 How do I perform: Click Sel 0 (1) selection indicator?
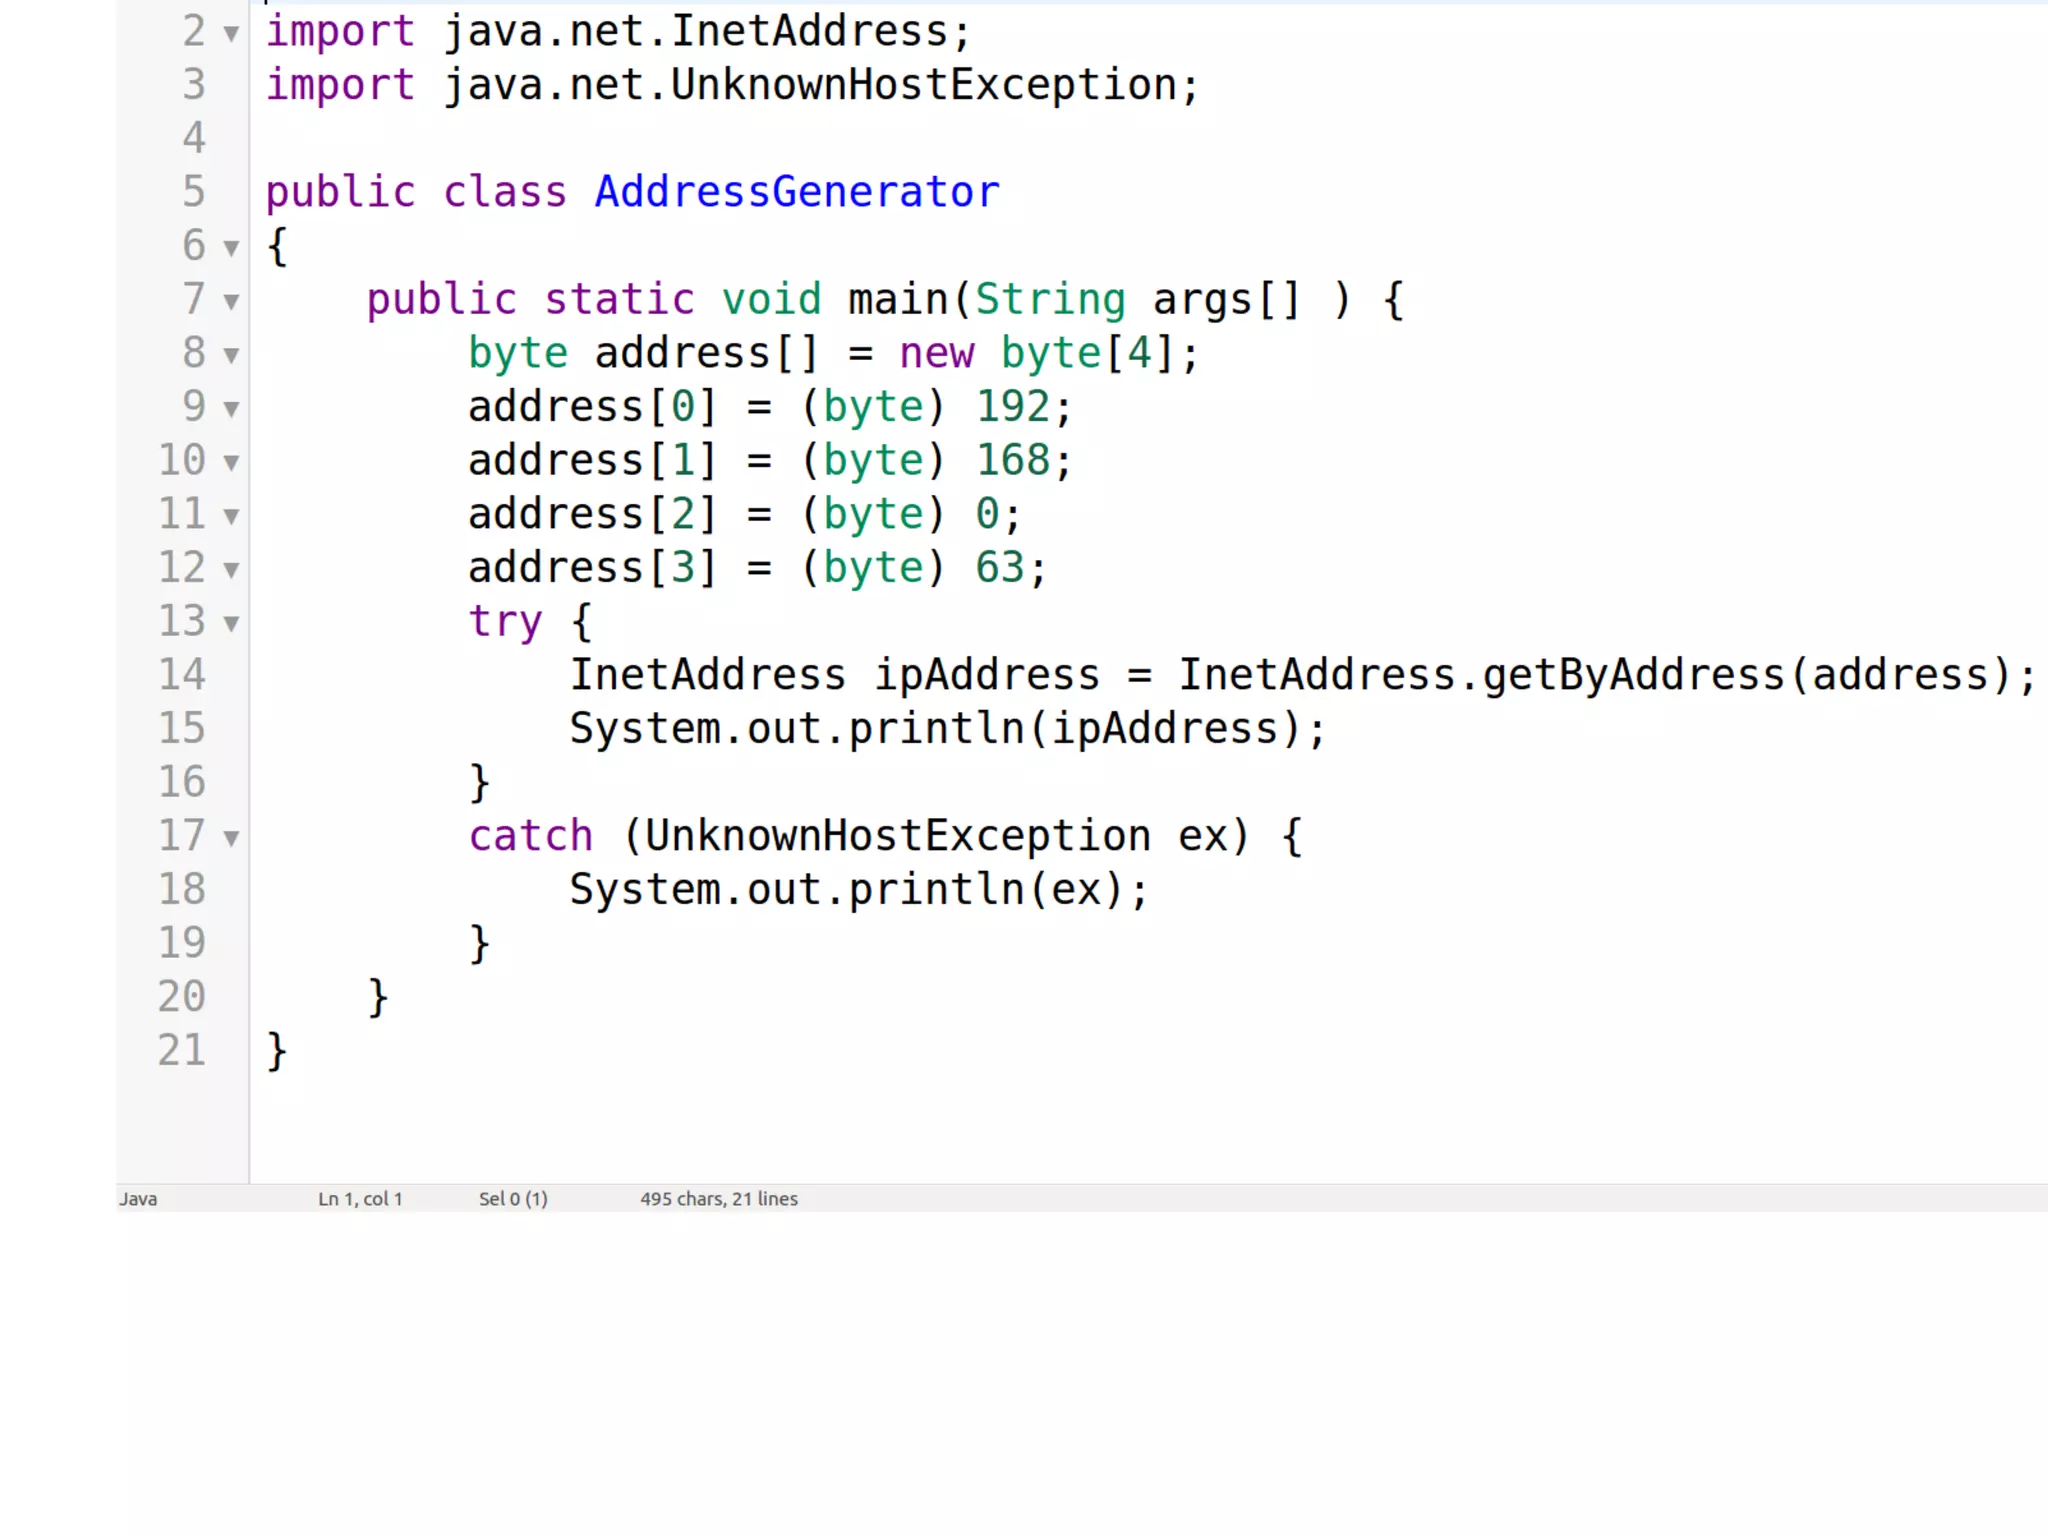click(x=513, y=1198)
